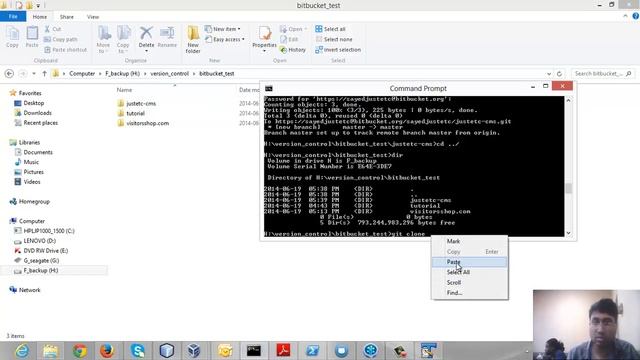Screen dimensions: 640x360
Task: Click the Rename ribbon icon
Action: pos(167,37)
